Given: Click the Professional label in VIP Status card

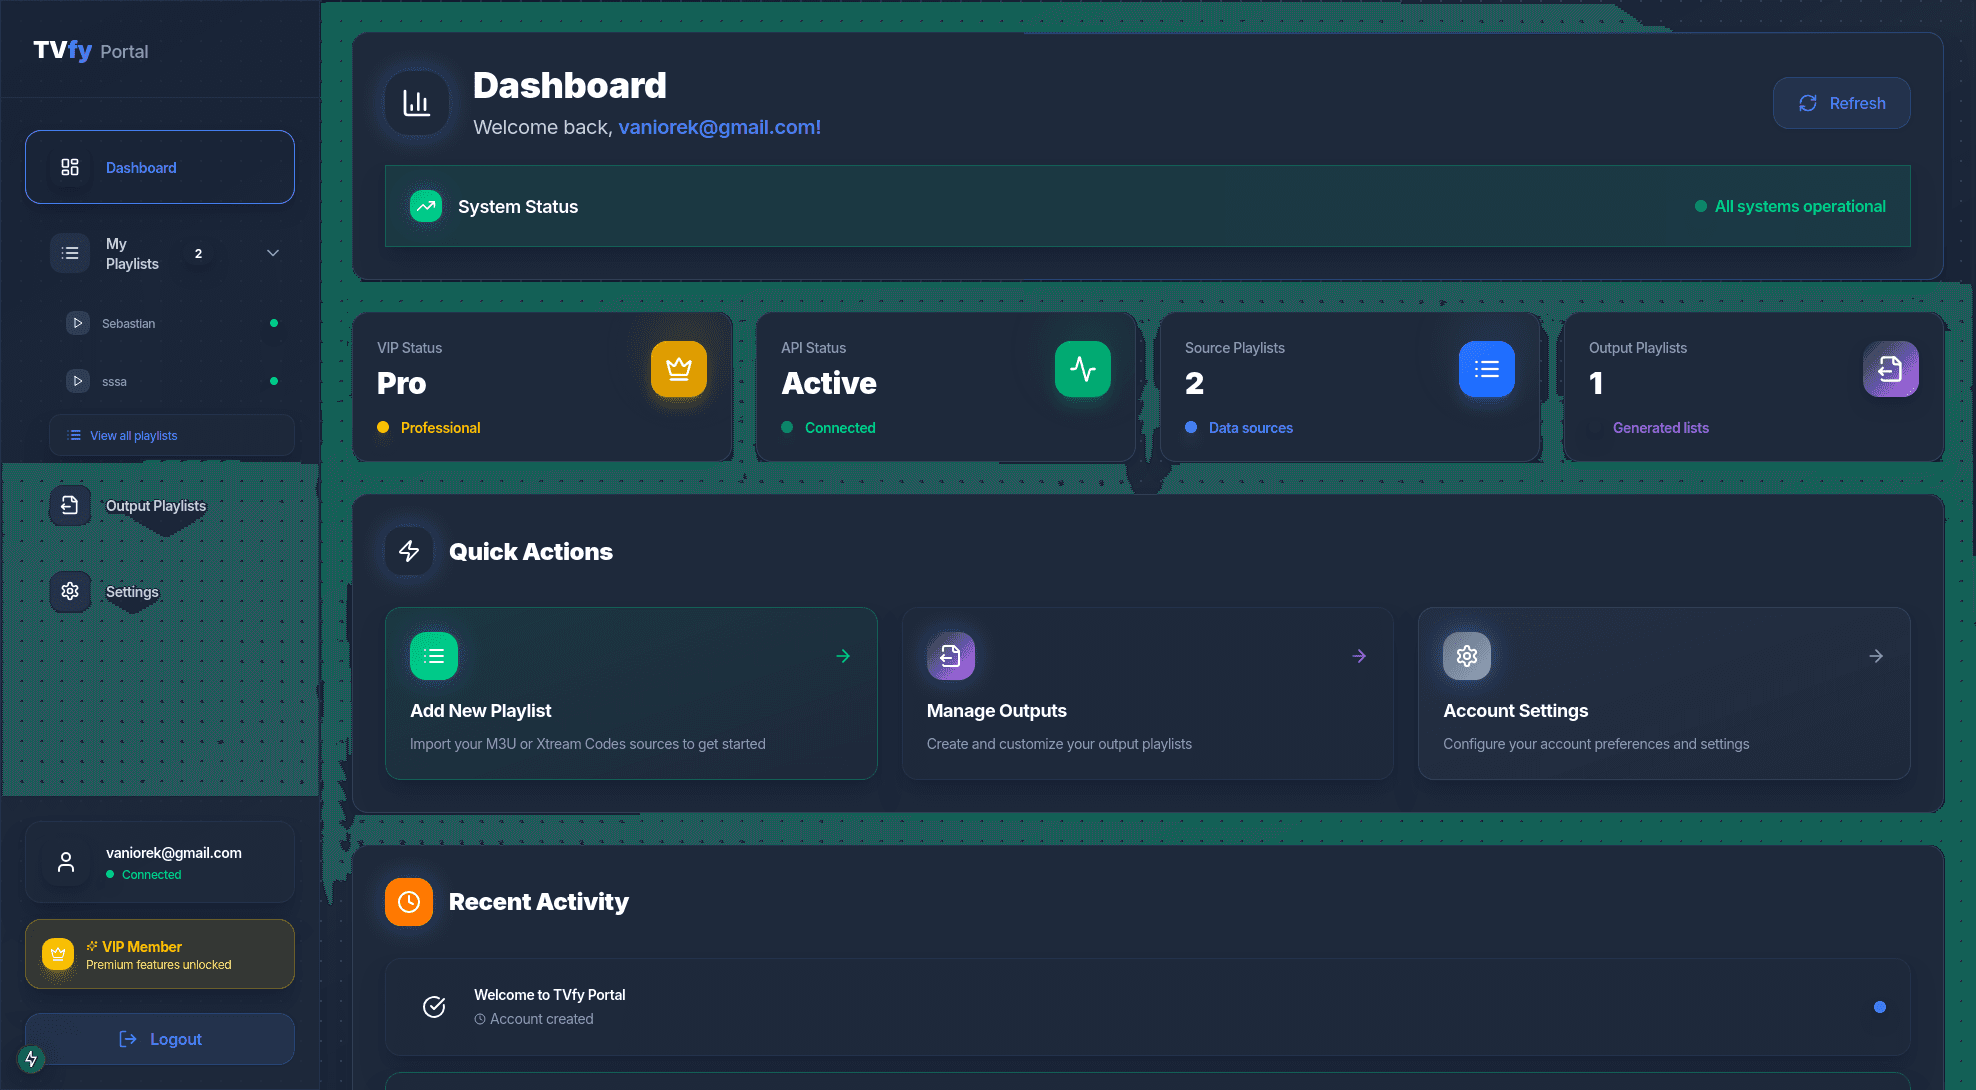Looking at the screenshot, I should pyautogui.click(x=440, y=427).
